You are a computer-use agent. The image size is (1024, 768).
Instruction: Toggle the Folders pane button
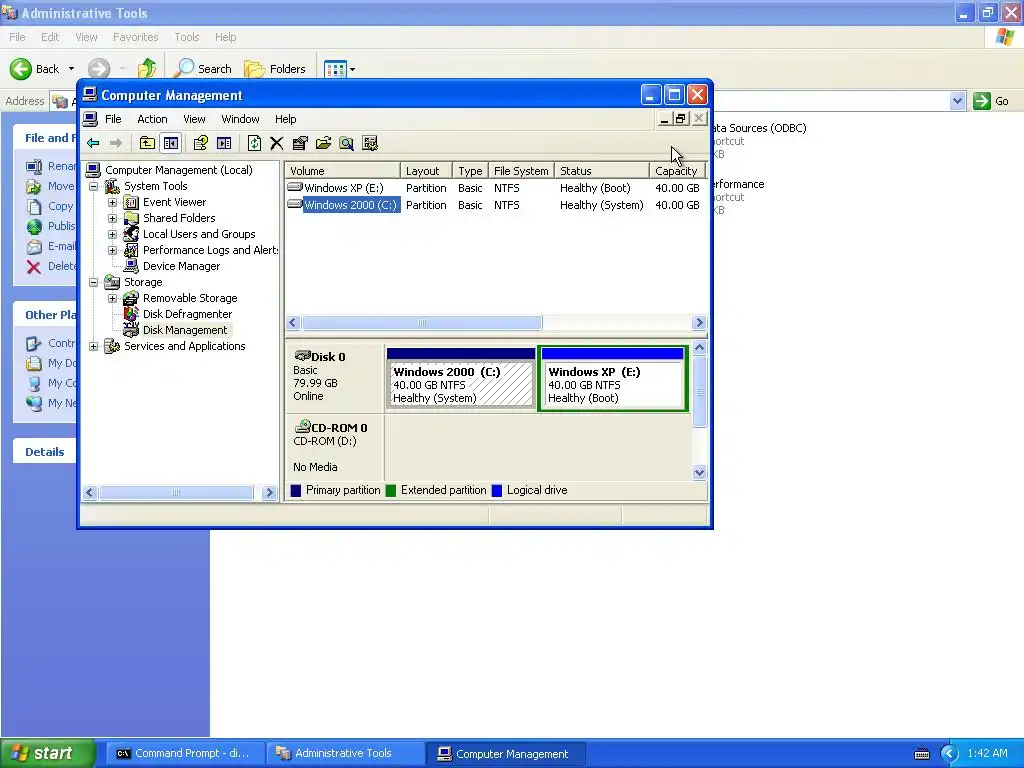[275, 69]
